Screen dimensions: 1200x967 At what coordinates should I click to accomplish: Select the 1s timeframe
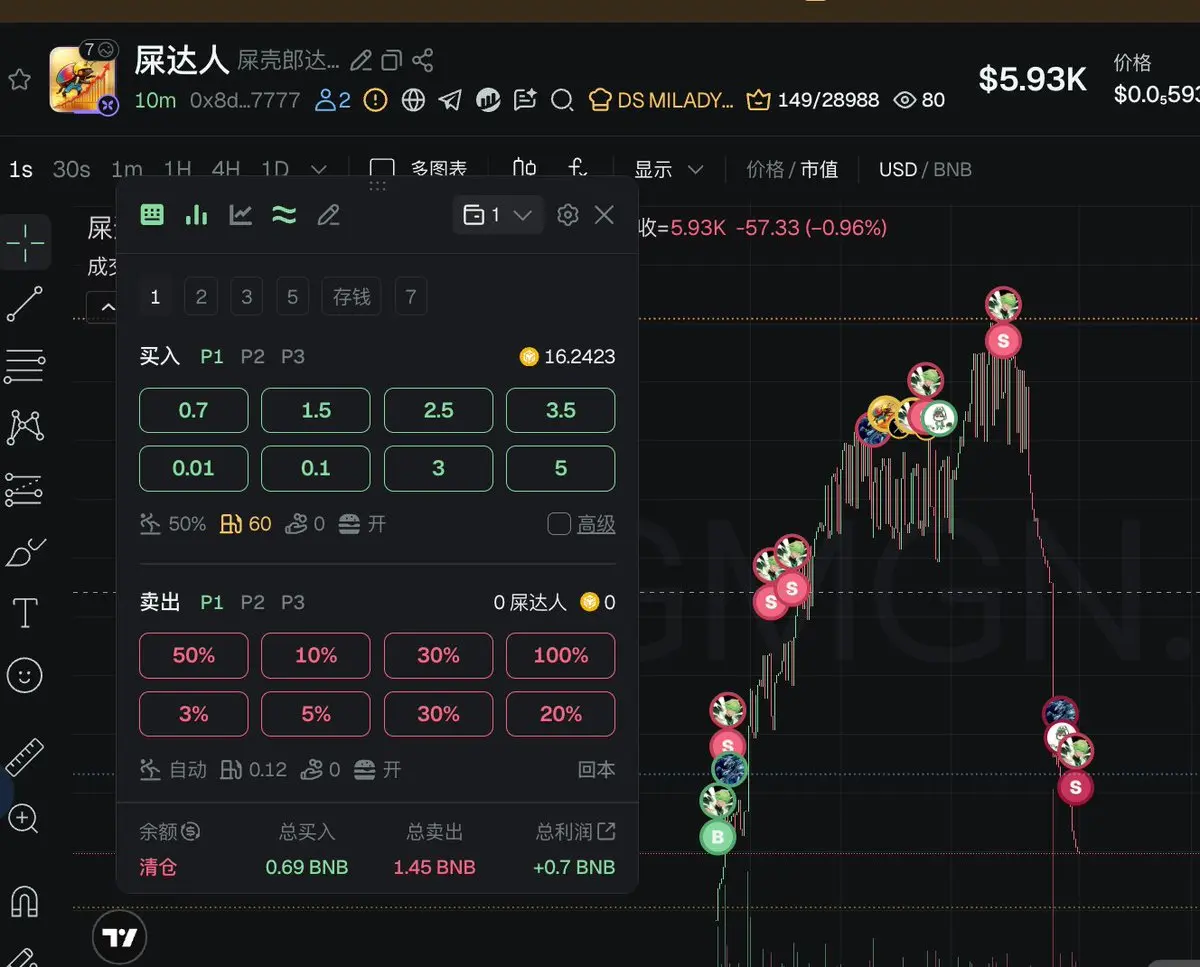[x=21, y=169]
